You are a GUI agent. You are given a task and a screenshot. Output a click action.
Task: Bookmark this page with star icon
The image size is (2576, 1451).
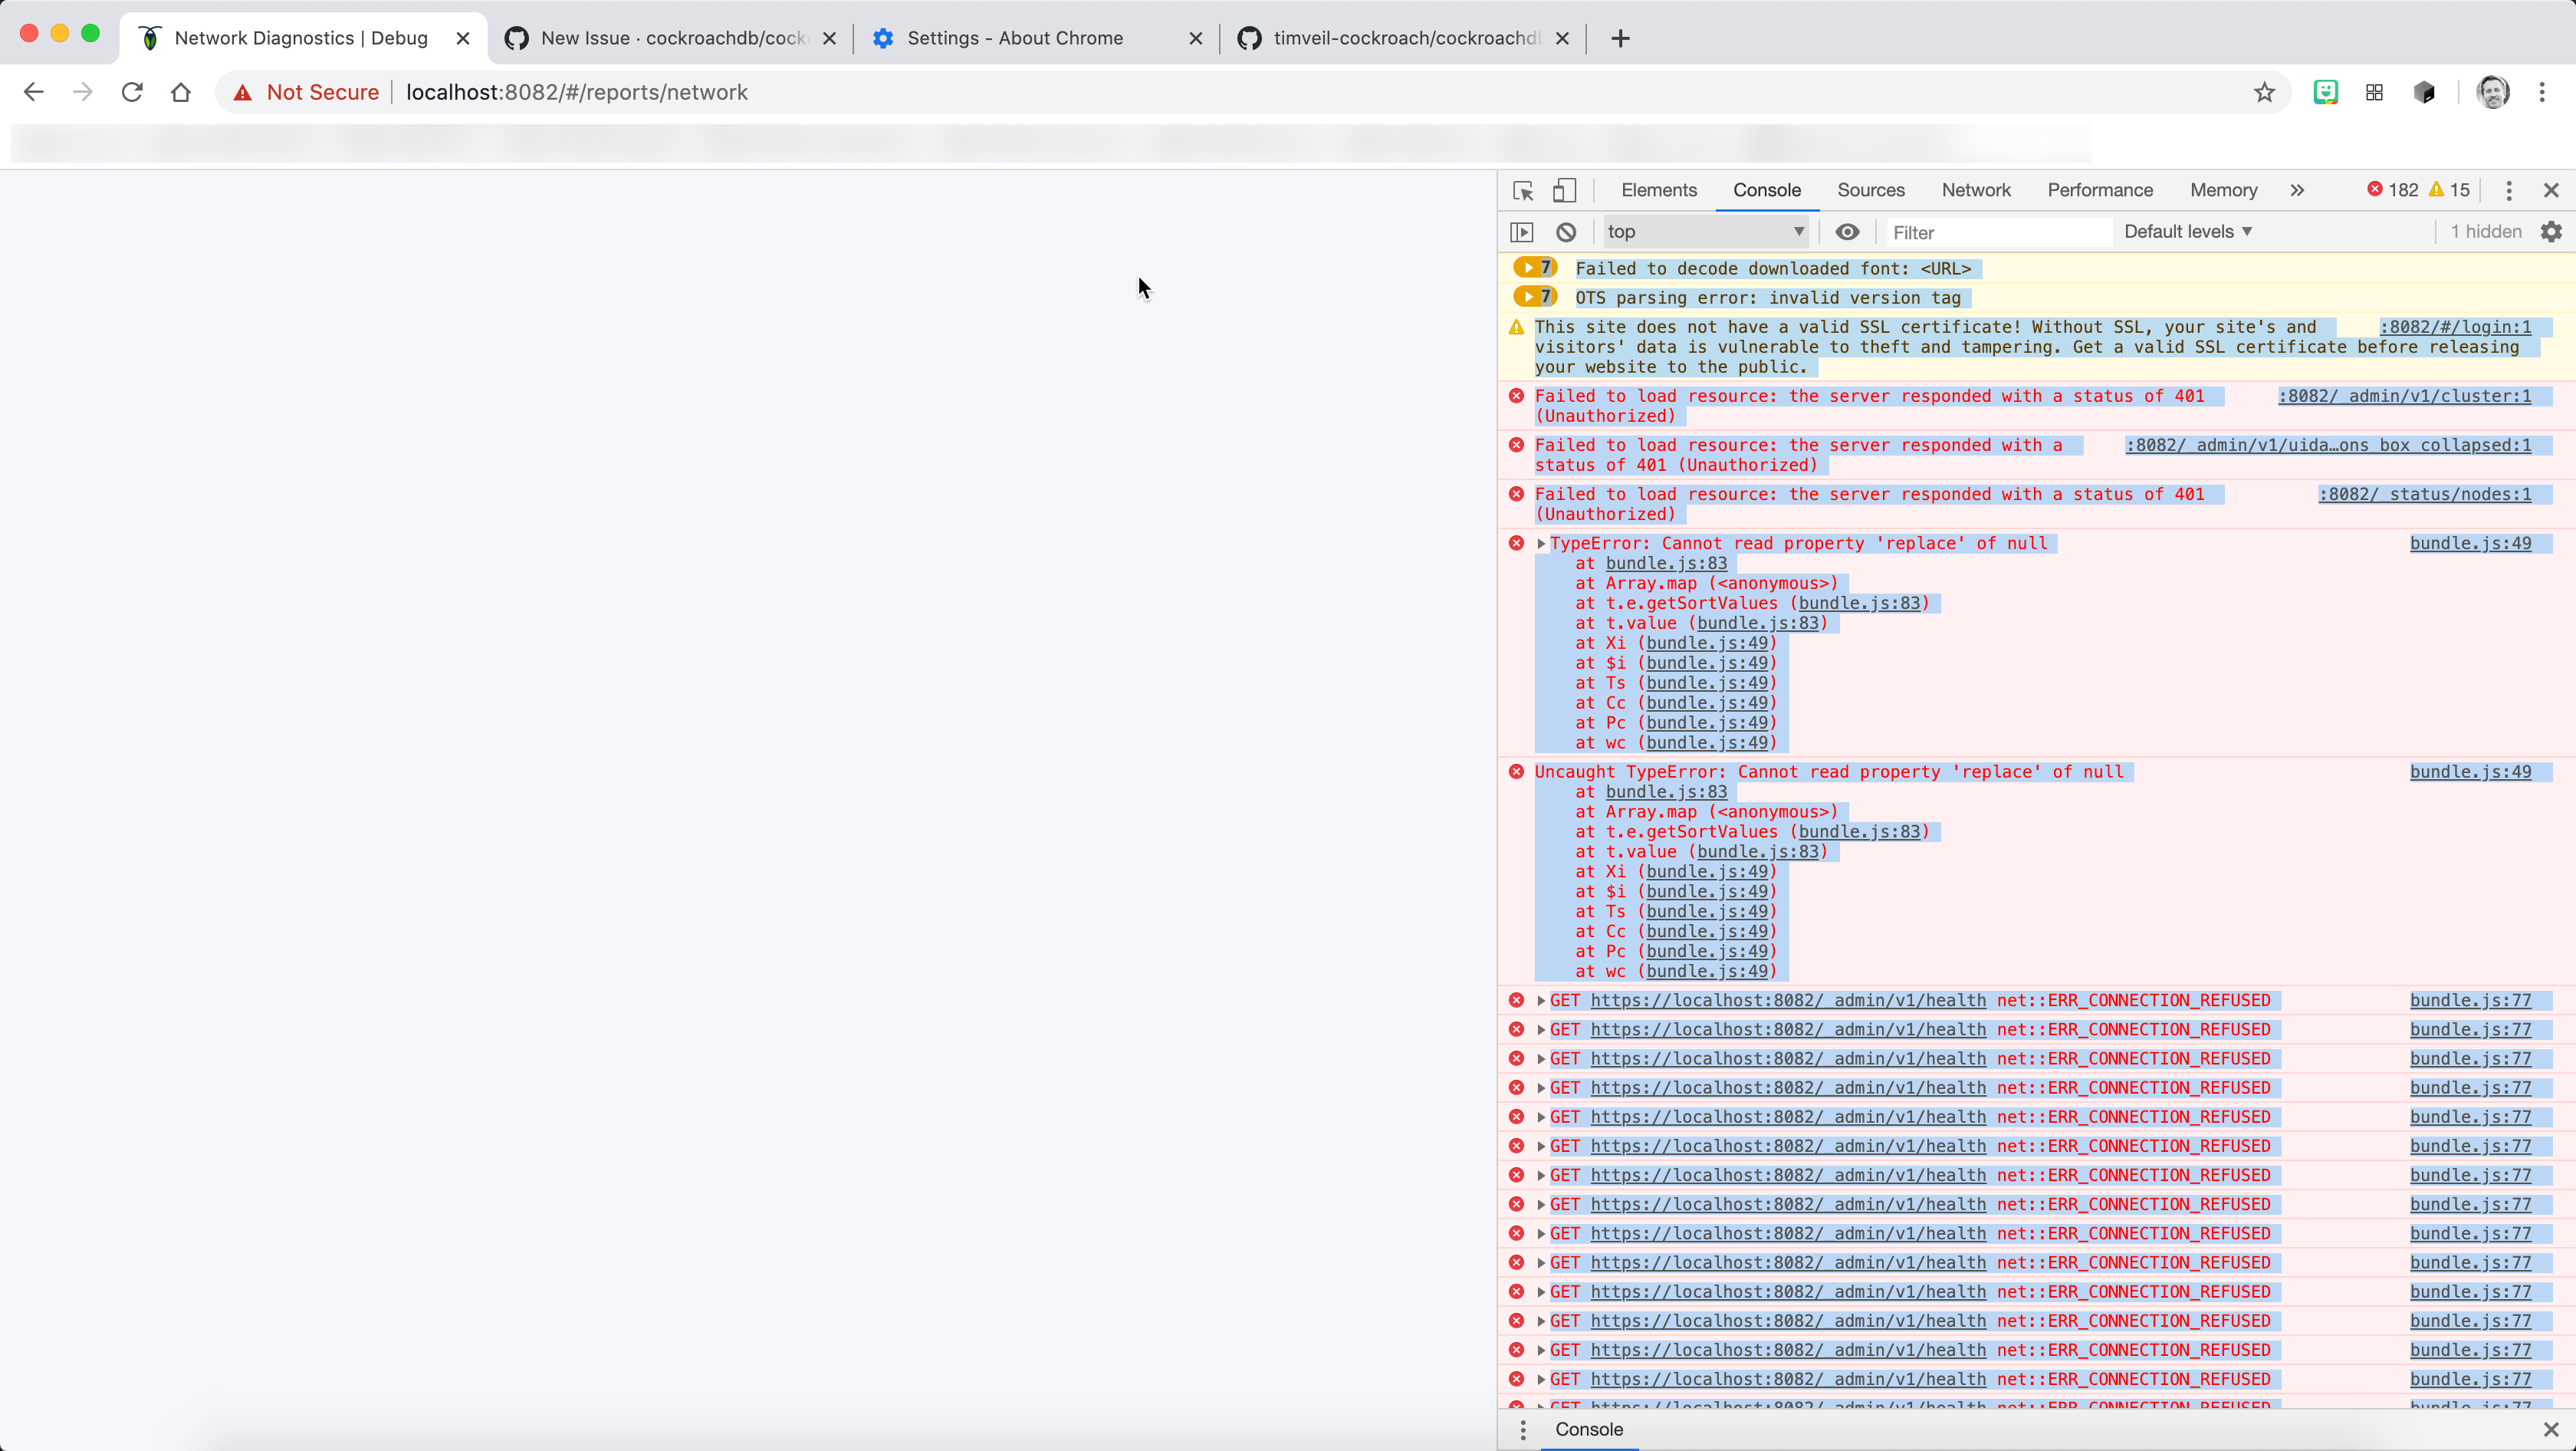click(x=2264, y=93)
